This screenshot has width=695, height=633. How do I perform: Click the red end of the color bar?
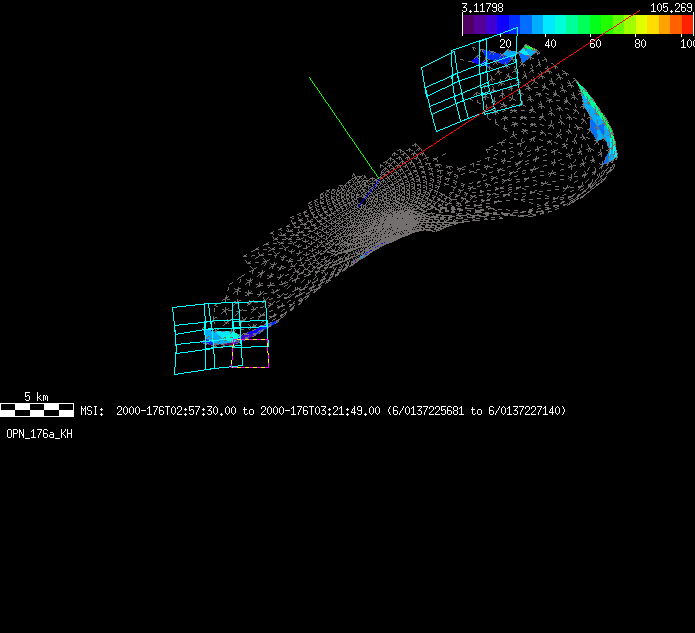pos(686,25)
